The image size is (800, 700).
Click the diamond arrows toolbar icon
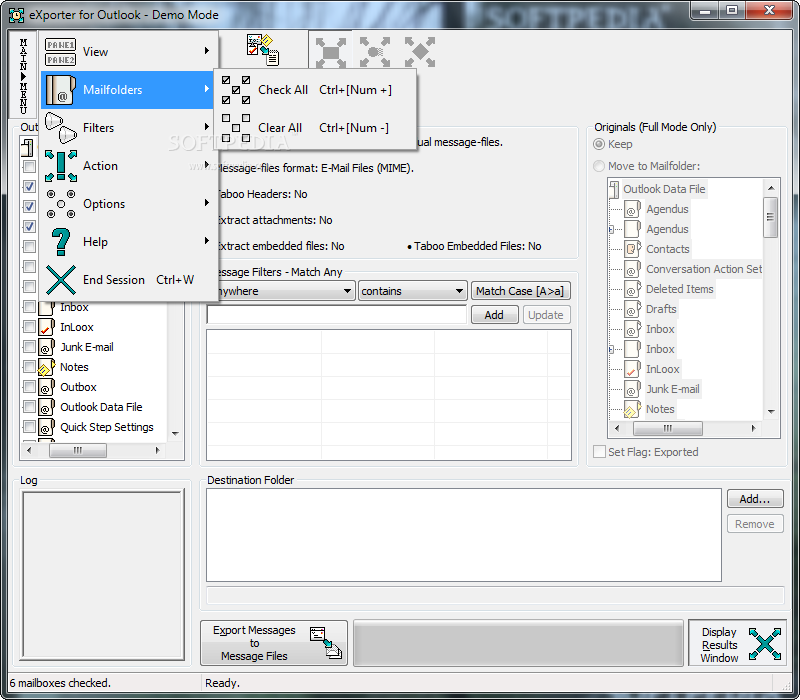pyautogui.click(x=420, y=52)
